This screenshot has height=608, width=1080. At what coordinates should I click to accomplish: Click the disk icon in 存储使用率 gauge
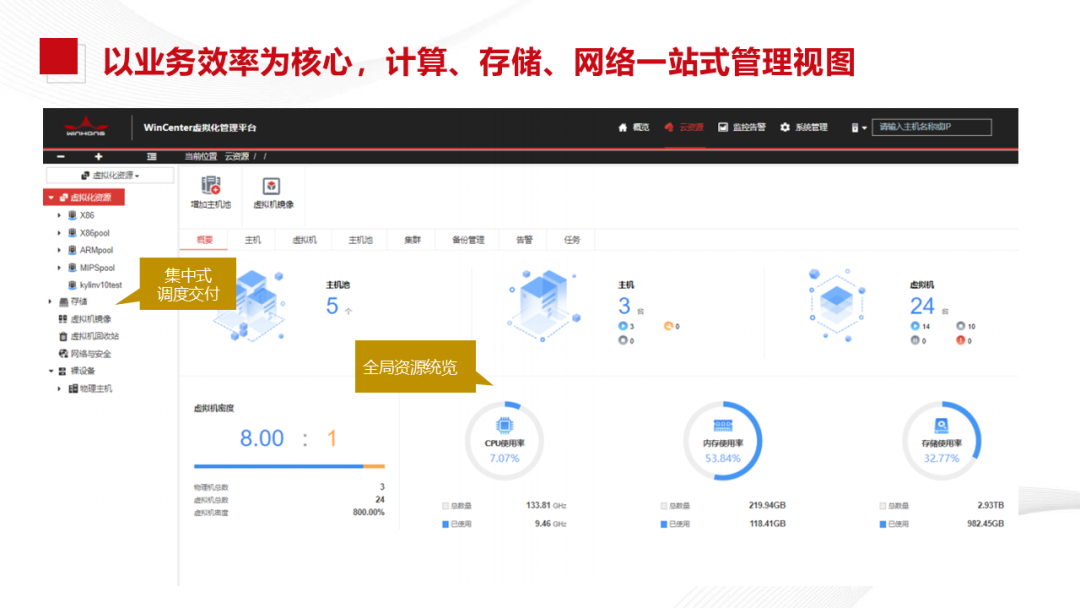click(941, 426)
